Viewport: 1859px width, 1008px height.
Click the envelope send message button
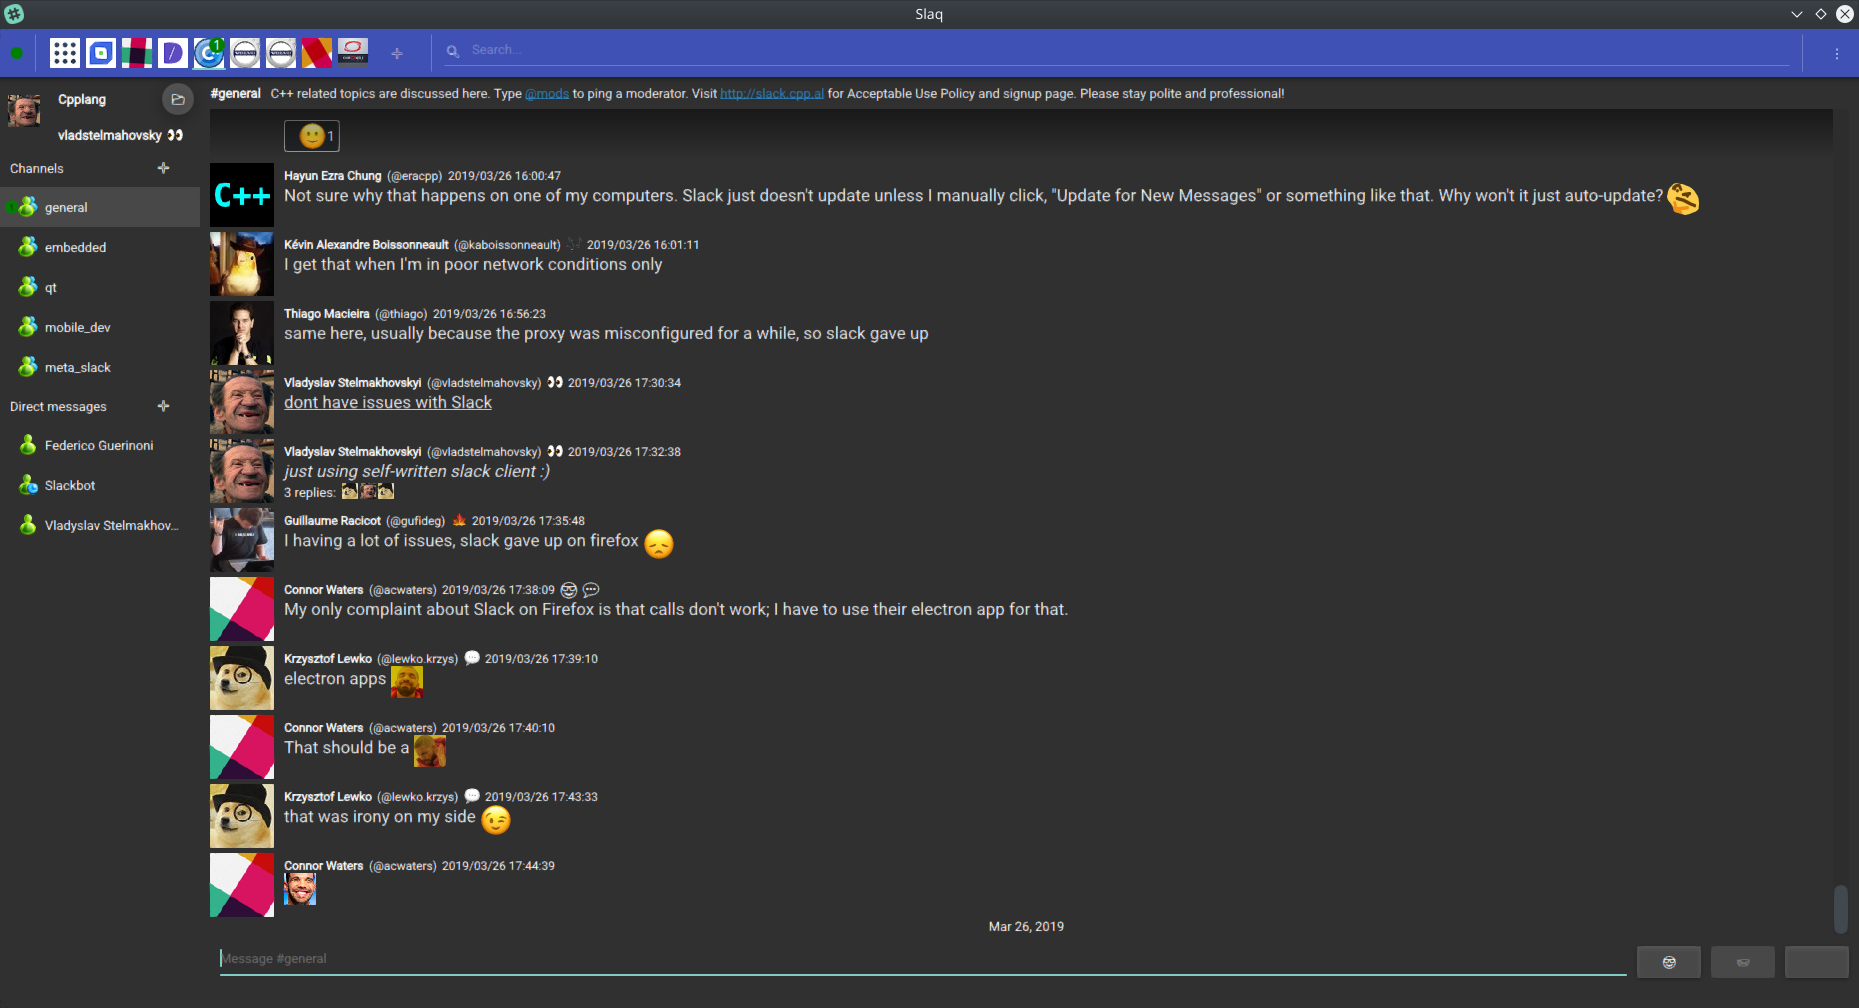click(1743, 962)
